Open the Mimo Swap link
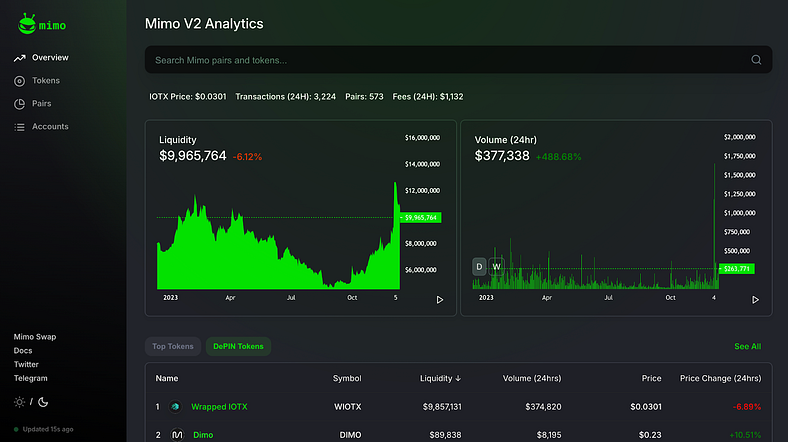Screen dimensions: 788x442 coord(35,337)
